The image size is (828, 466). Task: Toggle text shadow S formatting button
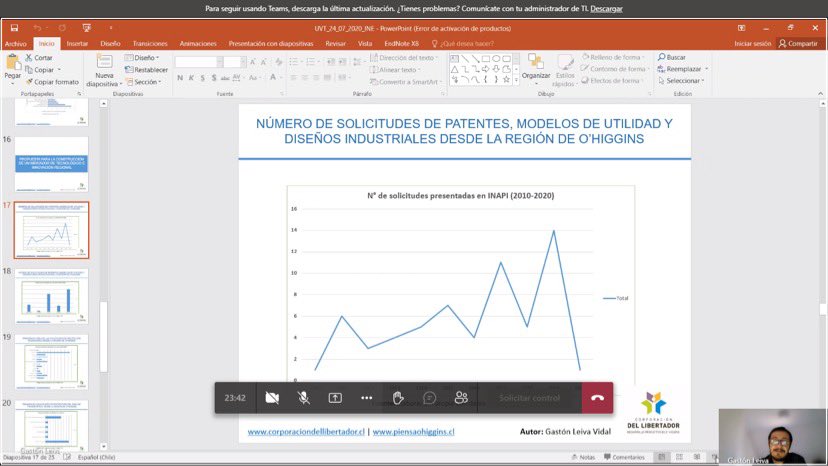pyautogui.click(x=213, y=78)
